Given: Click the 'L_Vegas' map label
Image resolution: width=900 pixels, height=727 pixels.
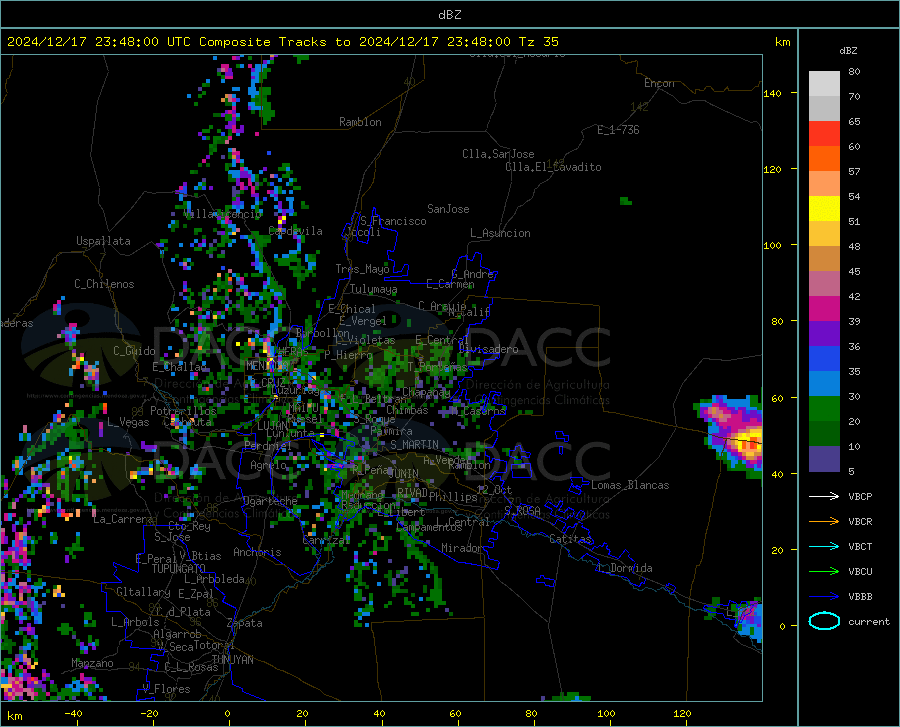Looking at the screenshot, I should 128,422.
